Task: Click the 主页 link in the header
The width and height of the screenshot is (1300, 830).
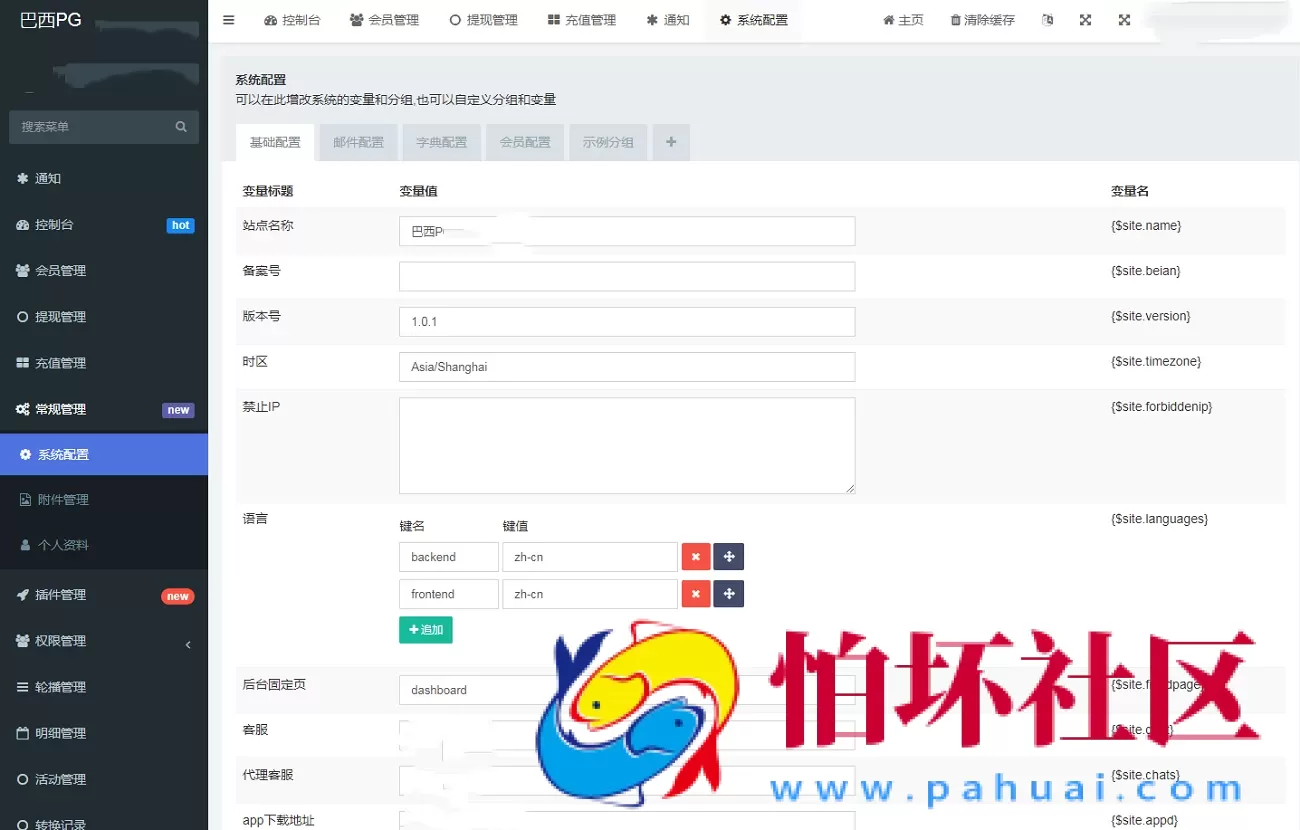Action: pos(903,19)
